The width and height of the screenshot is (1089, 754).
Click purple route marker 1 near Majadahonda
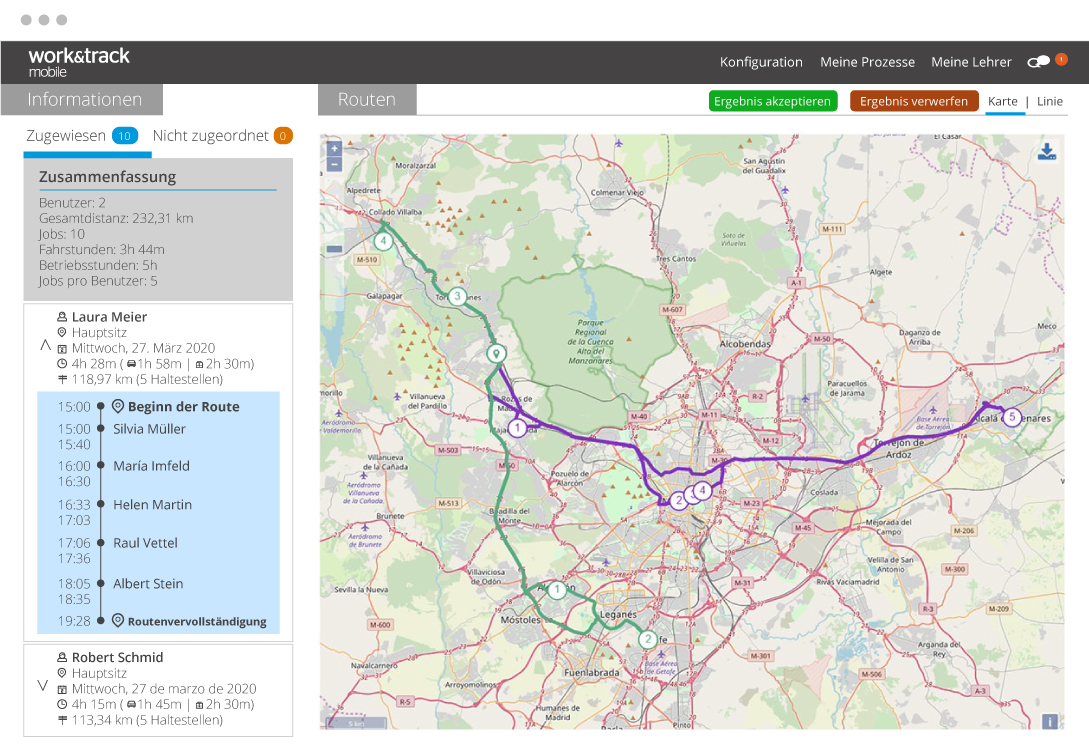517,428
